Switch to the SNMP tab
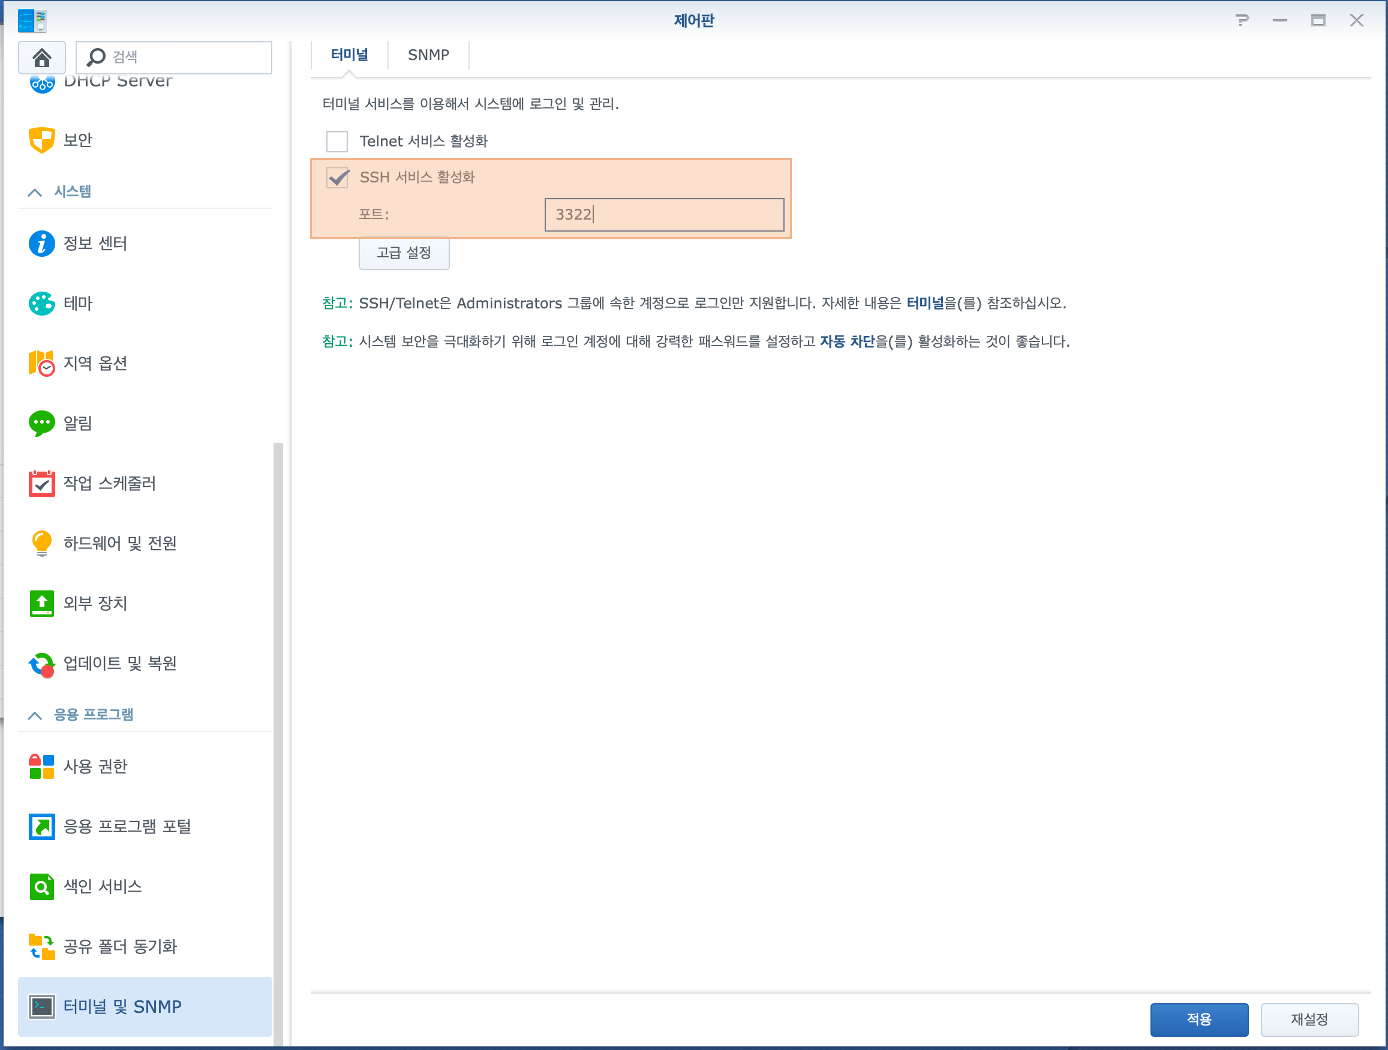Image resolution: width=1388 pixels, height=1050 pixels. [428, 55]
